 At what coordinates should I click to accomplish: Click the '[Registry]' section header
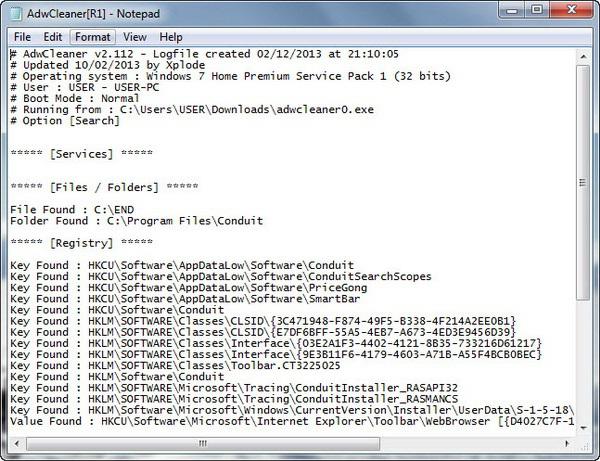pos(82,243)
